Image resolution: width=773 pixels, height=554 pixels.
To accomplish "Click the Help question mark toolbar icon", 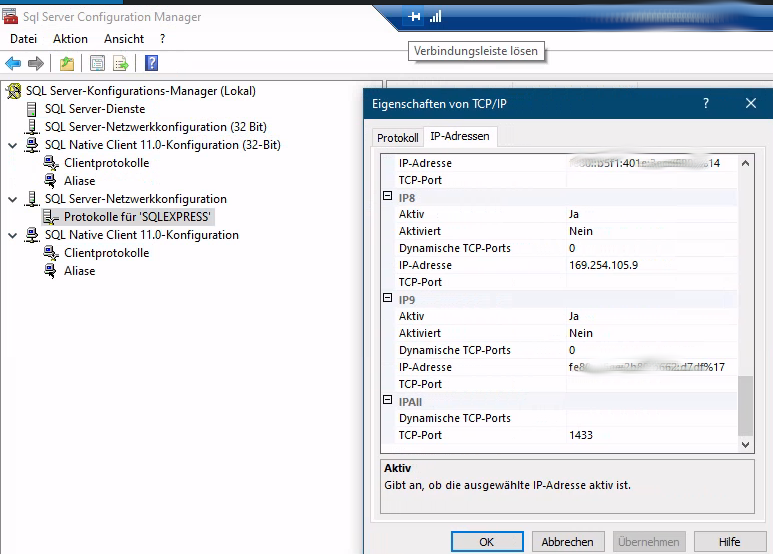I will (151, 63).
